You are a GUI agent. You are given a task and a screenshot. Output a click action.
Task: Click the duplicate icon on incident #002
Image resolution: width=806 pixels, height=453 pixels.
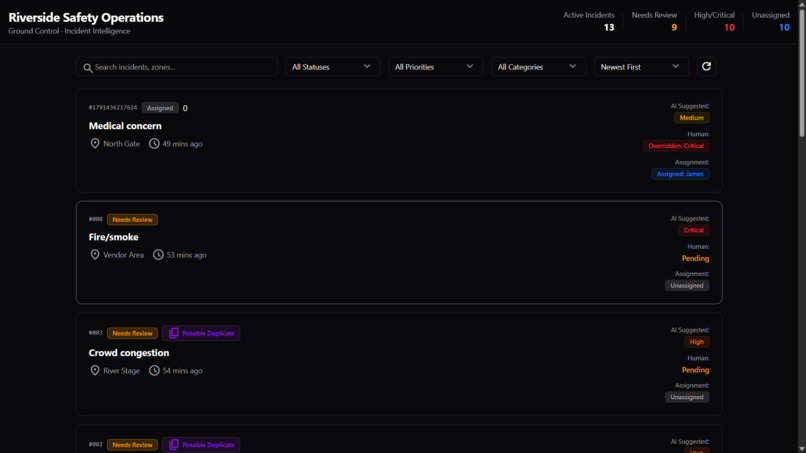pyautogui.click(x=174, y=445)
